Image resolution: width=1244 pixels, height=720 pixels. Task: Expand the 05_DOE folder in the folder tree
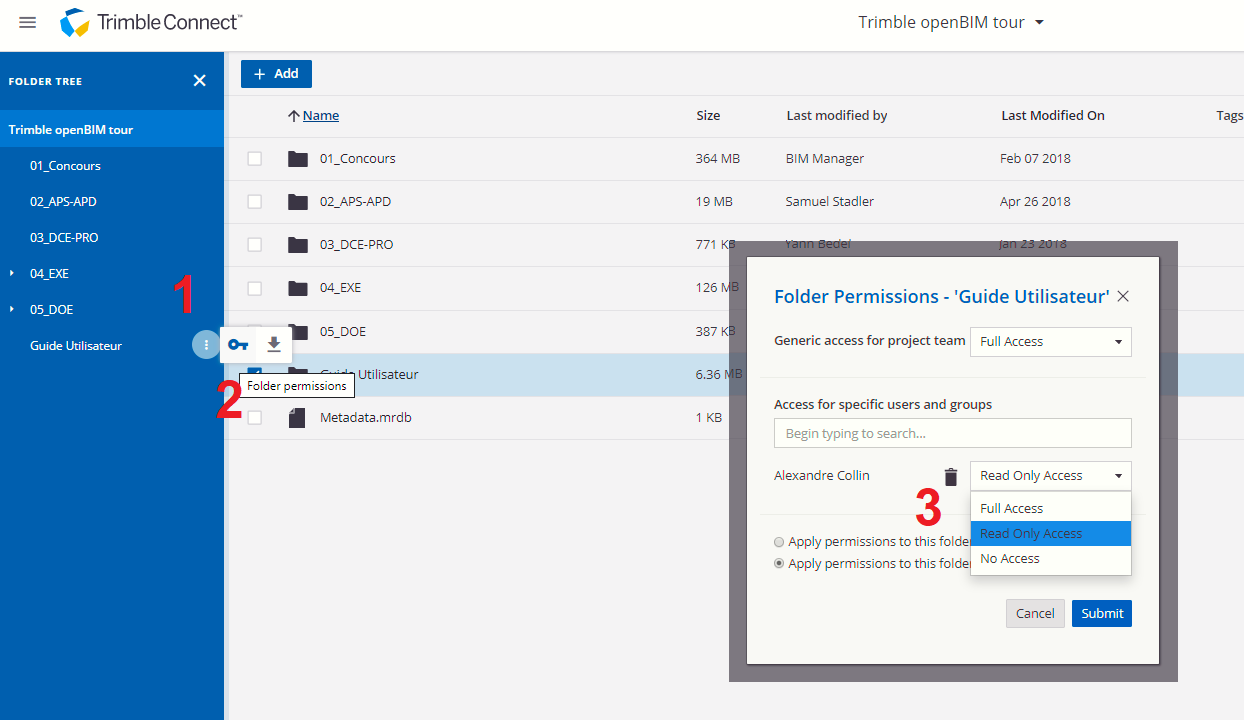[x=11, y=309]
